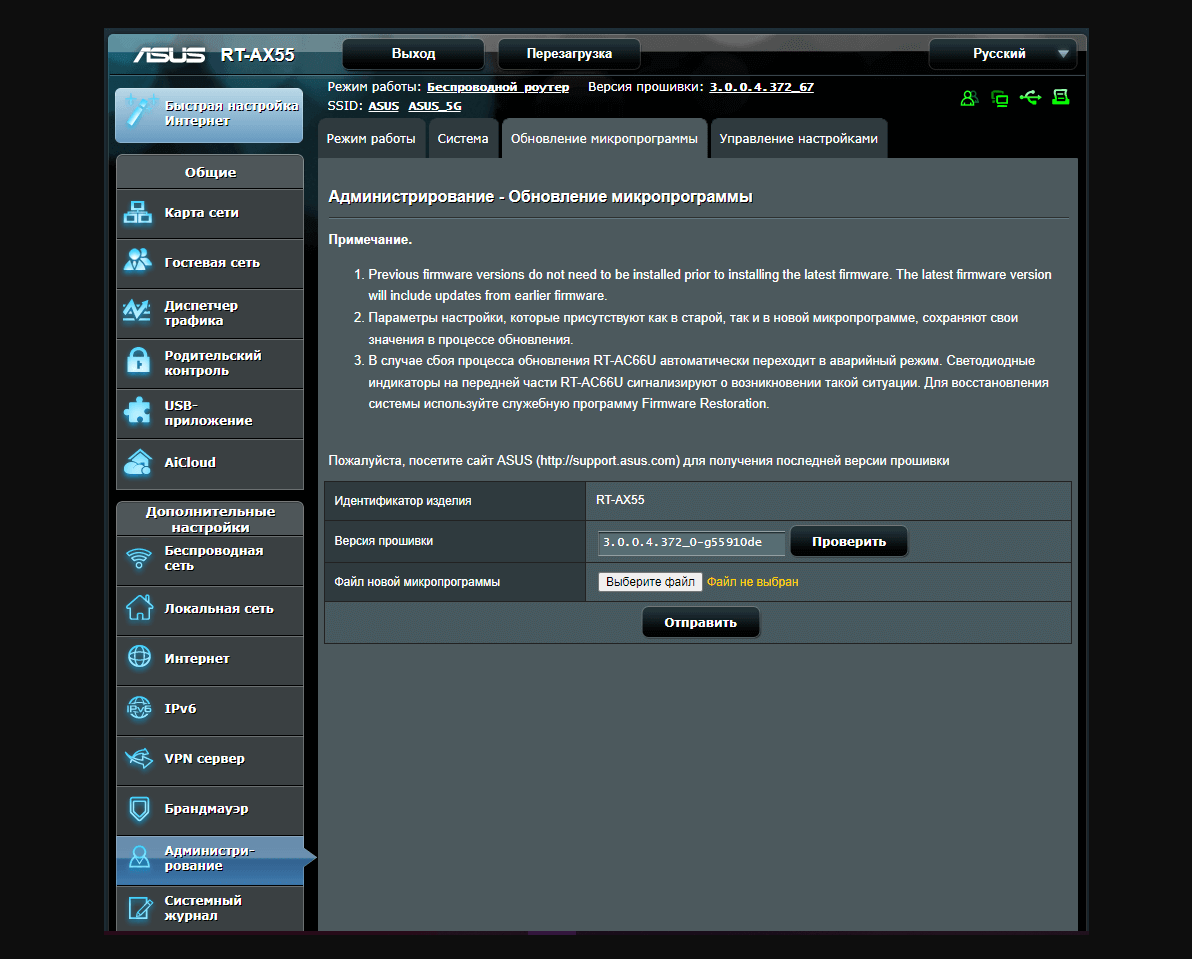Open Системный журнал page

pyautogui.click(x=210, y=908)
